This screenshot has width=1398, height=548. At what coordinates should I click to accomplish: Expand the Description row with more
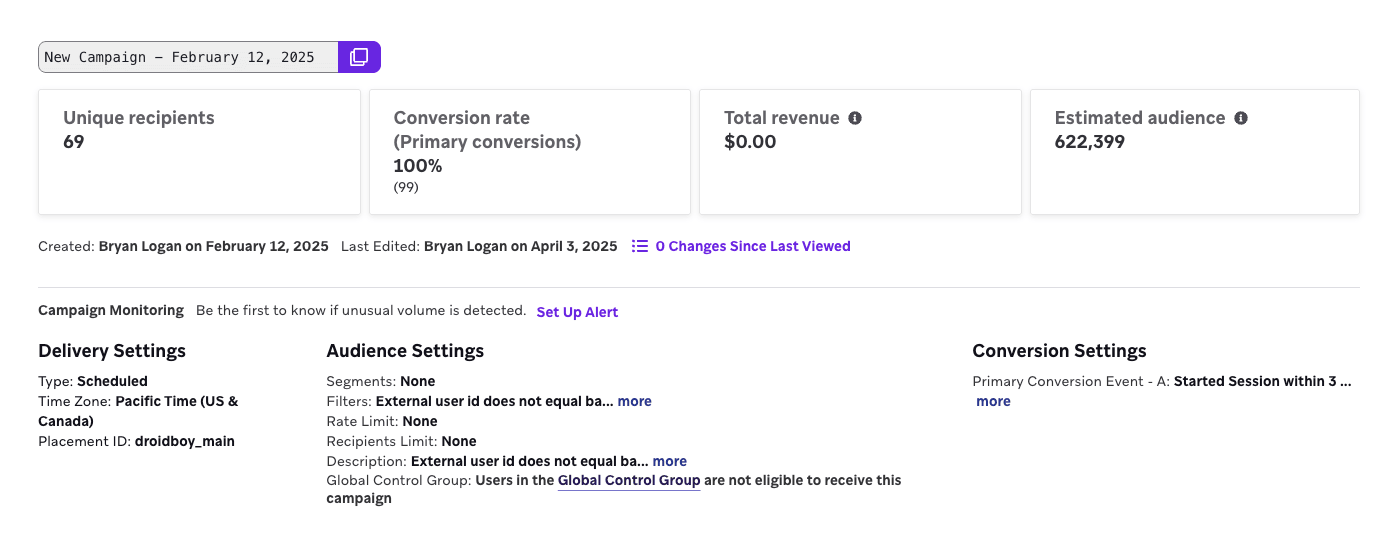(x=669, y=461)
